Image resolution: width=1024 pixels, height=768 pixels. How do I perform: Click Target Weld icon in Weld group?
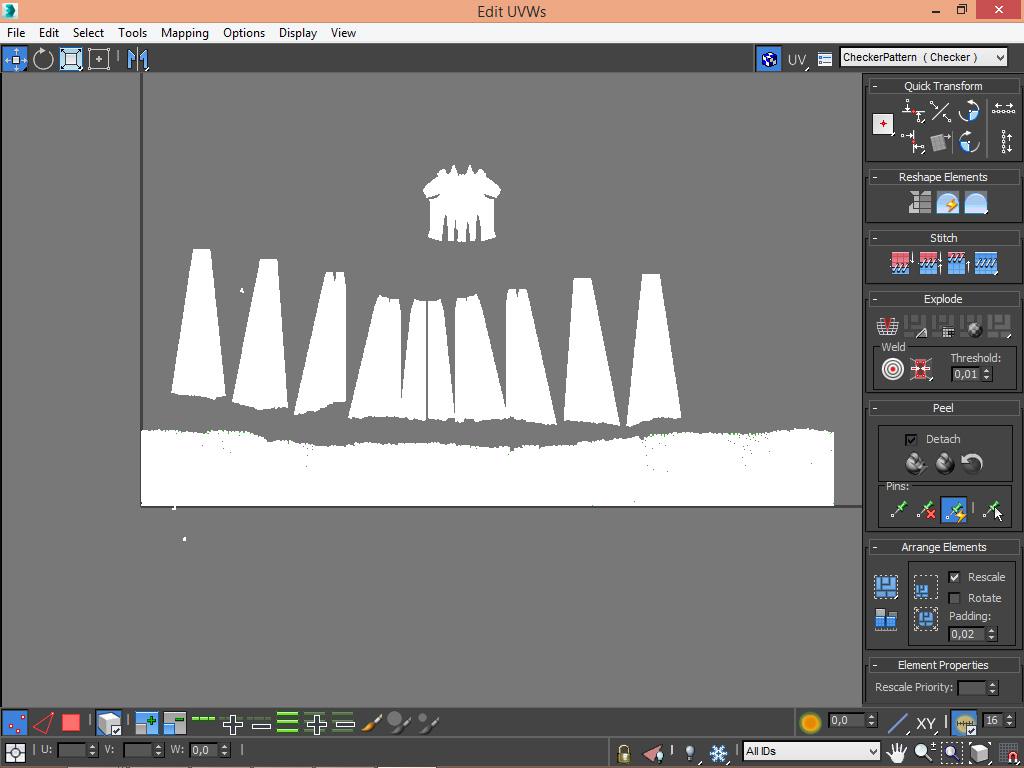click(x=892, y=370)
